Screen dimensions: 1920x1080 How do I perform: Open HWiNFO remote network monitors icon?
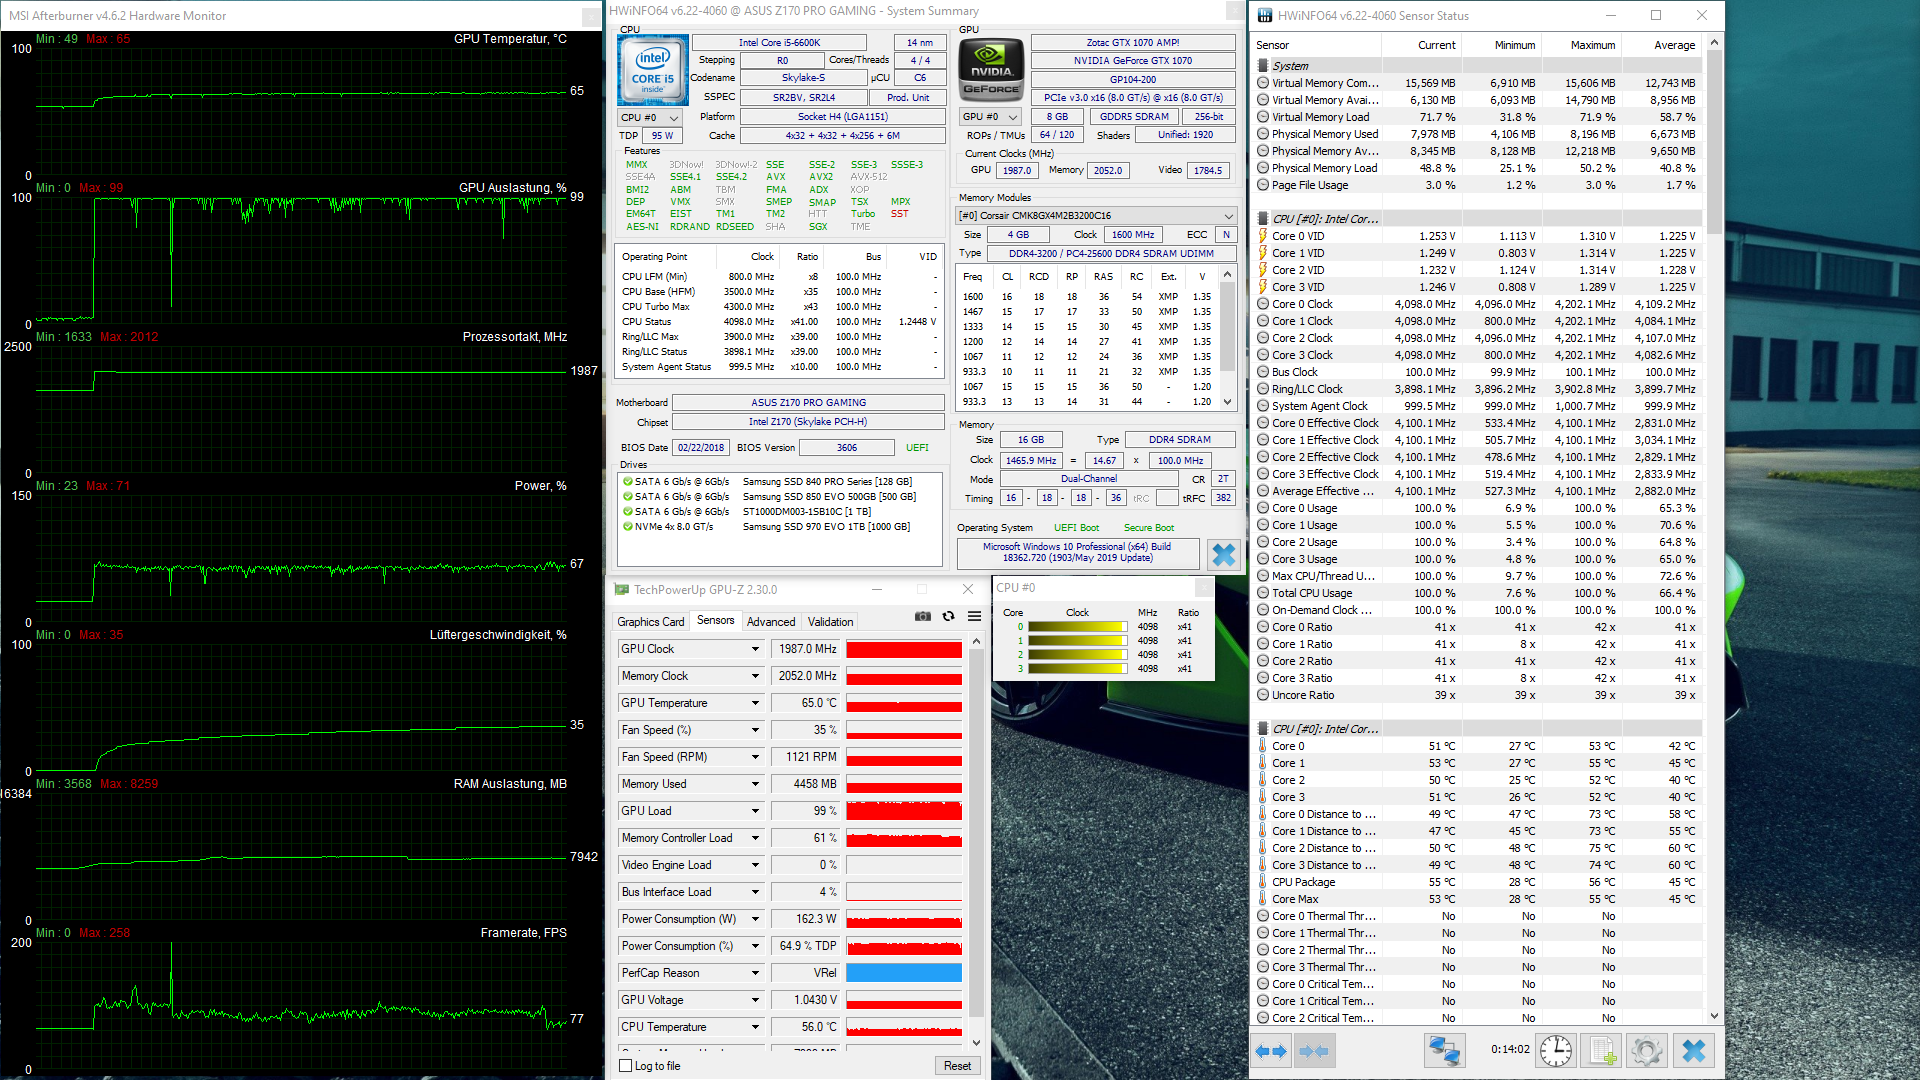[x=1444, y=1051]
